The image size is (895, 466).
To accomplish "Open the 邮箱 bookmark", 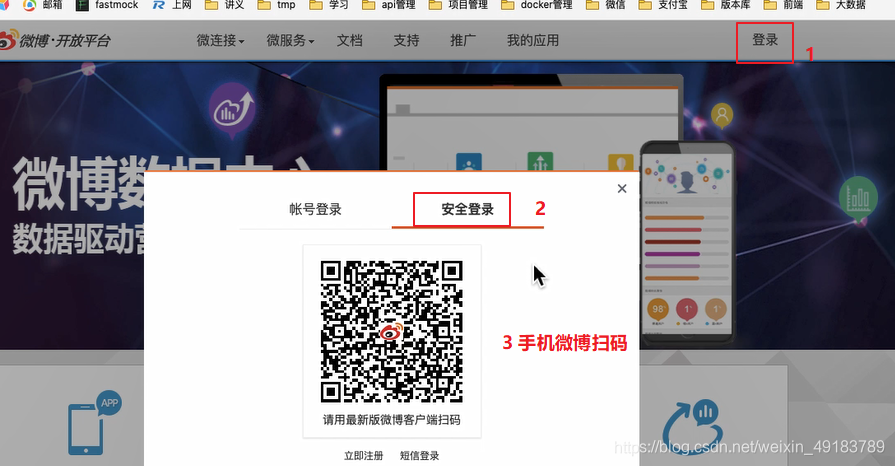I will (x=43, y=5).
